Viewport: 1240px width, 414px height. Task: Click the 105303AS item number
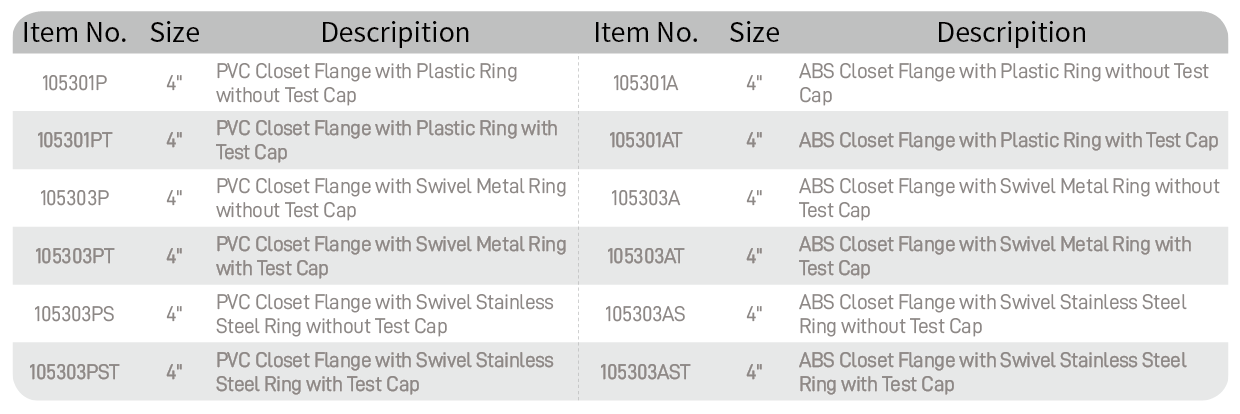tap(645, 314)
